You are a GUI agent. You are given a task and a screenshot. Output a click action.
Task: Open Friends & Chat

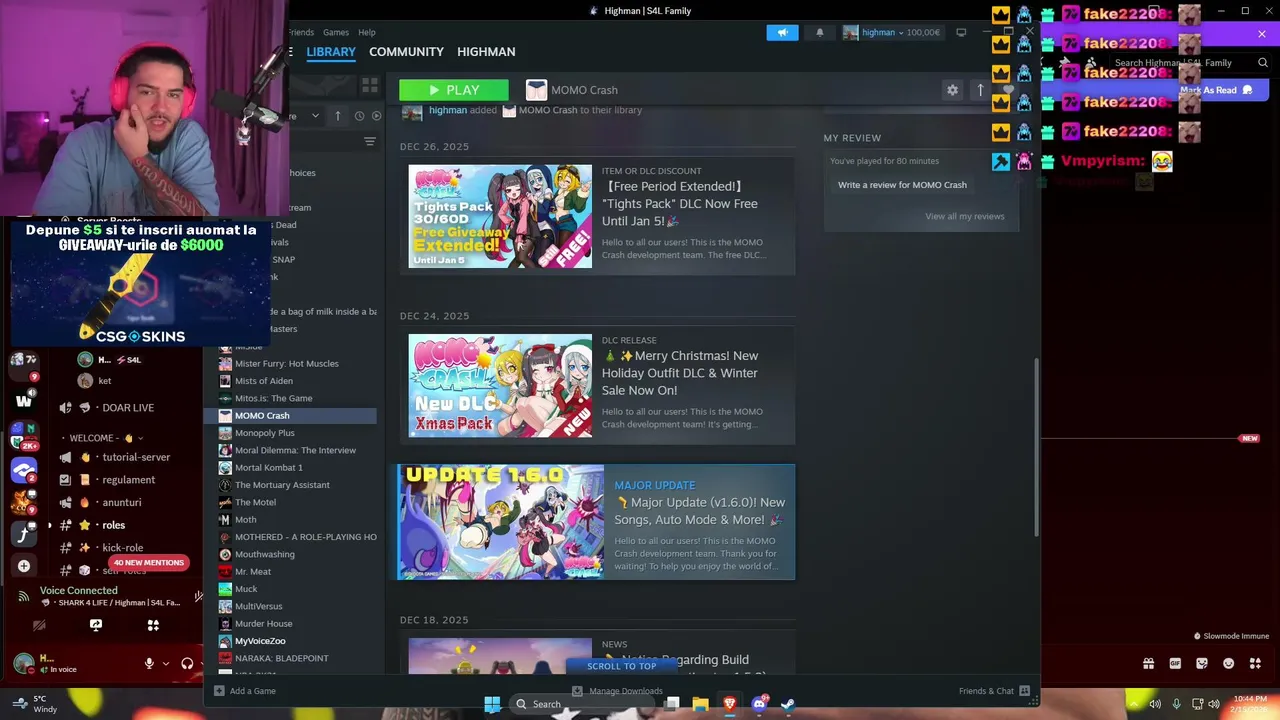(994, 691)
